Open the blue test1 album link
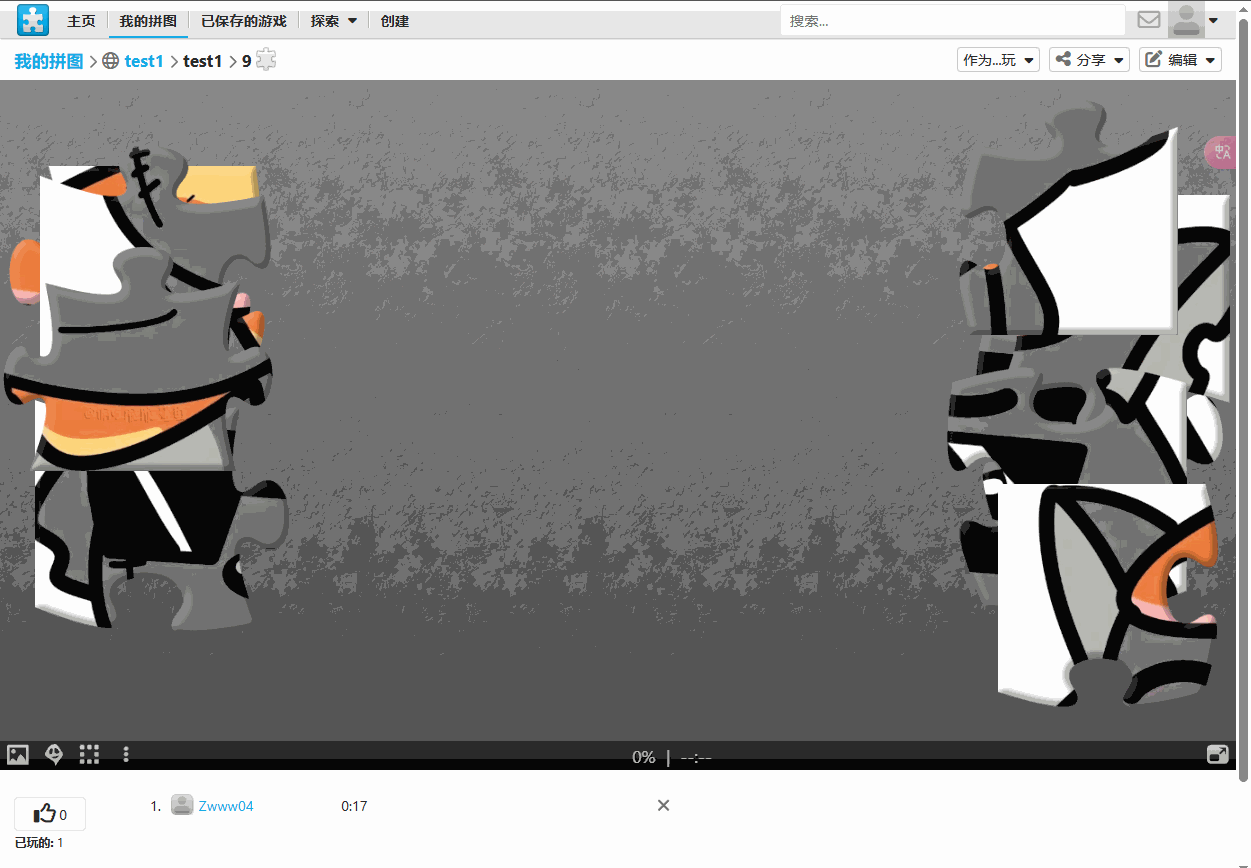This screenshot has height=868, width=1251. [x=144, y=61]
